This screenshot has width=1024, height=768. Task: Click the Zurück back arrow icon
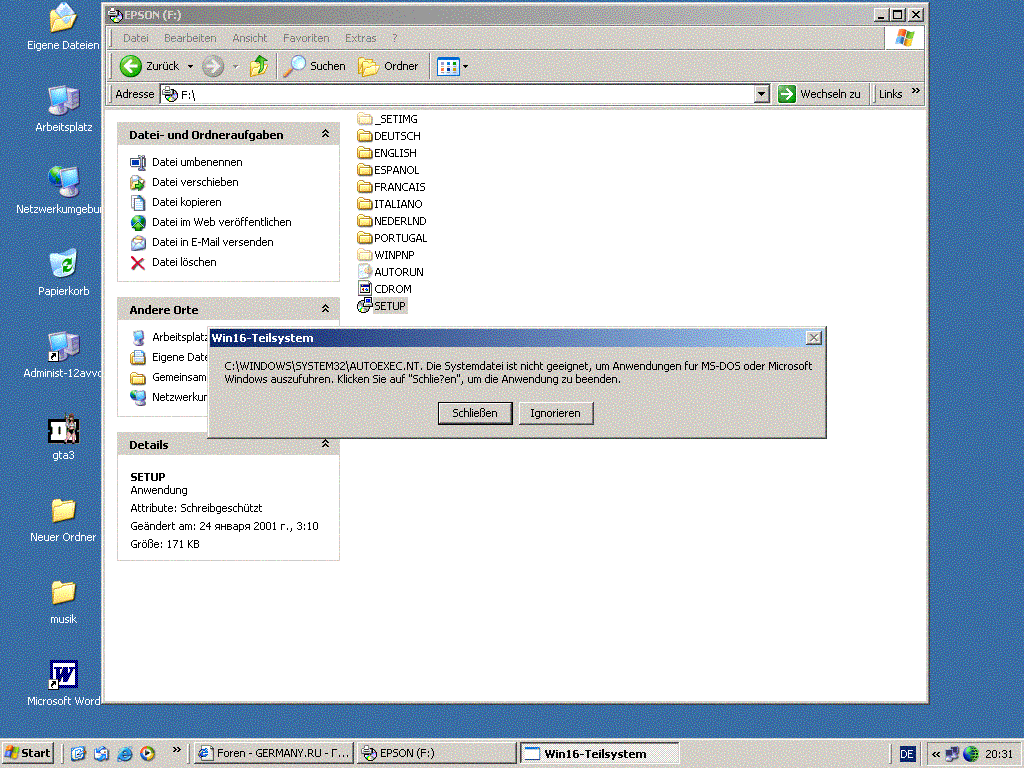coord(131,66)
